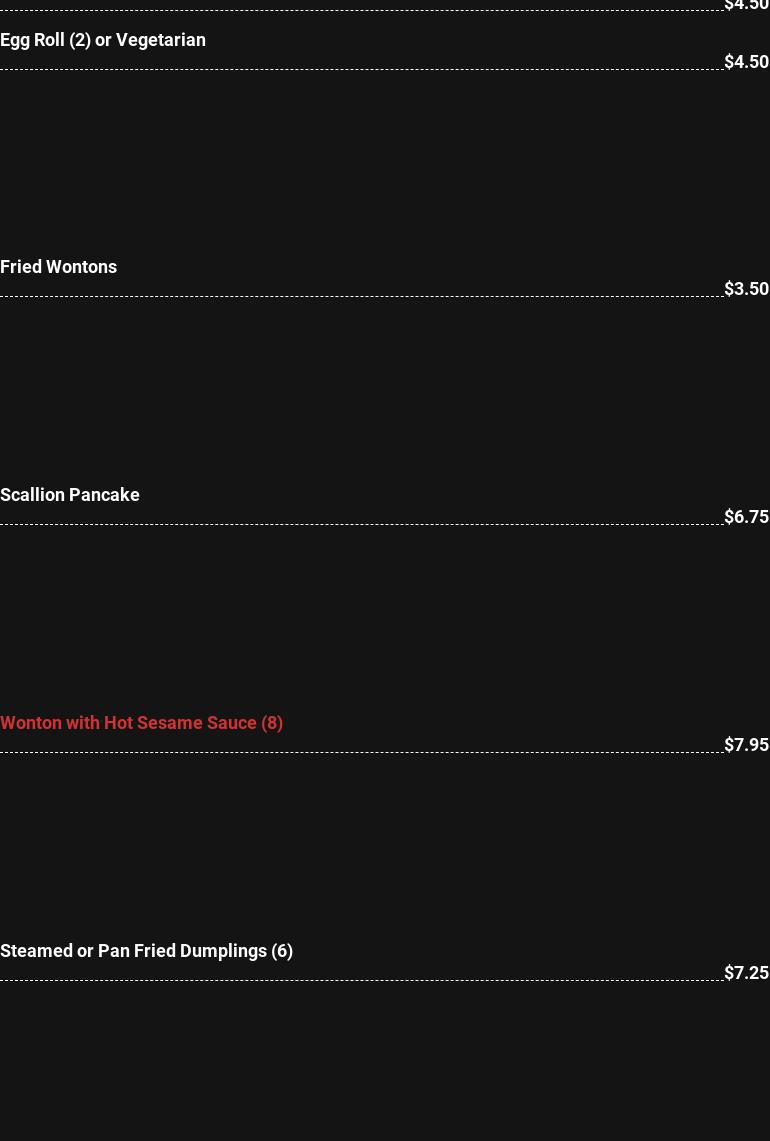The height and width of the screenshot is (1141, 770).
Task: Click the $7.95 price for Wonton with Sesame Sauce
Action: (x=746, y=745)
